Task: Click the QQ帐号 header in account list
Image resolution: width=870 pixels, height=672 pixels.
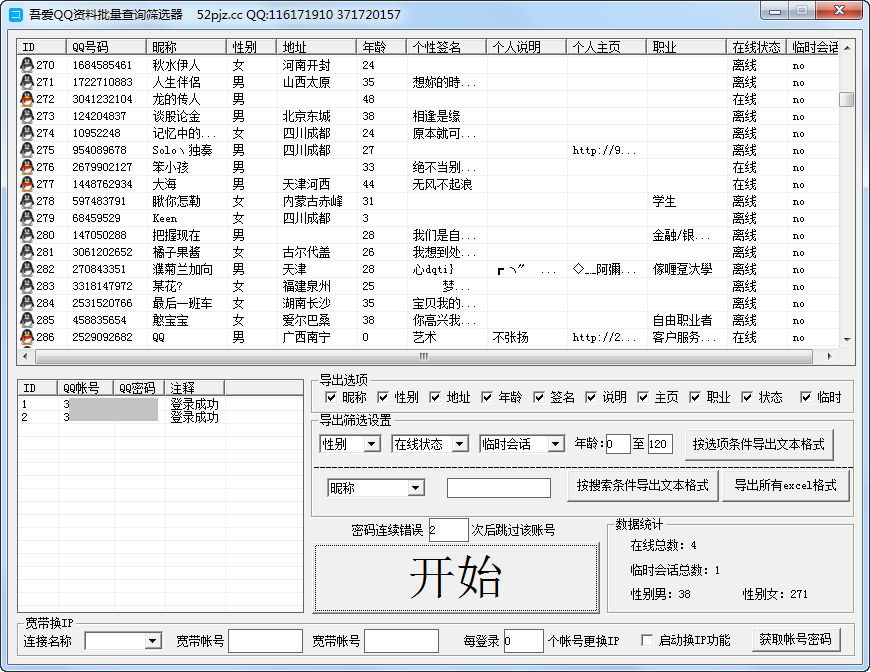Action: tap(85, 387)
